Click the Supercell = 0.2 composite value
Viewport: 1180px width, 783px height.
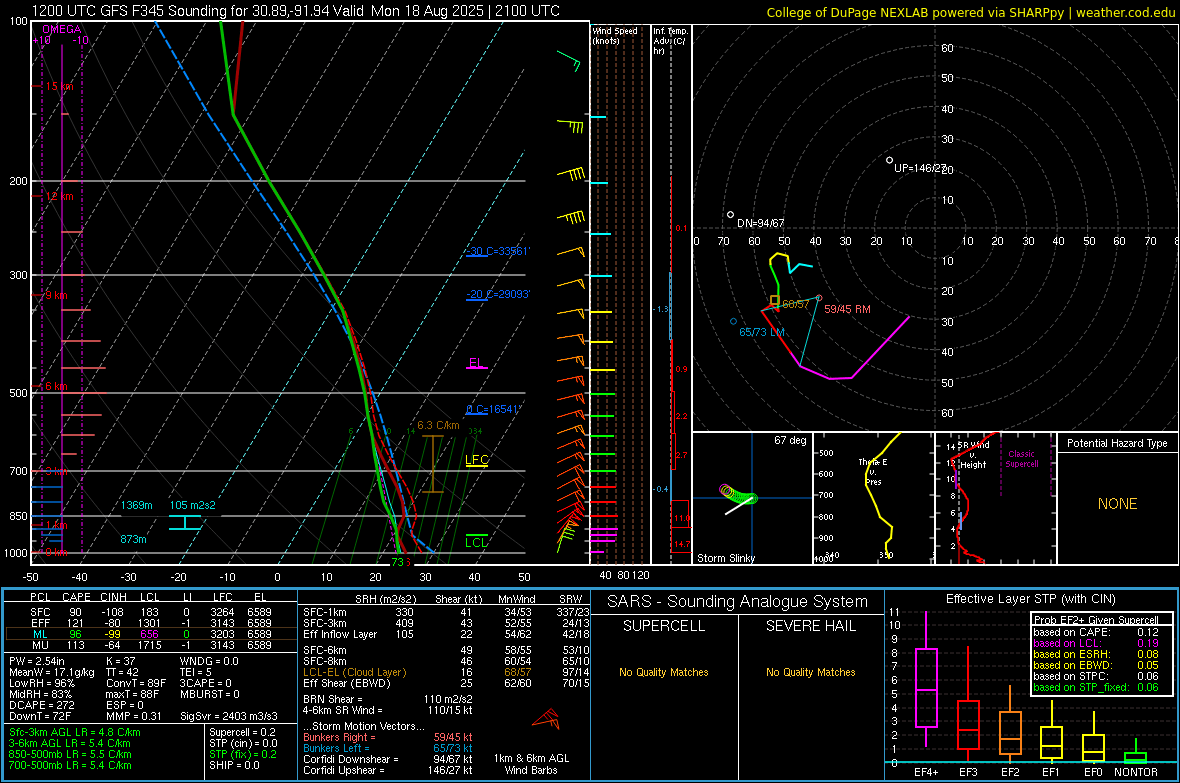[242, 733]
